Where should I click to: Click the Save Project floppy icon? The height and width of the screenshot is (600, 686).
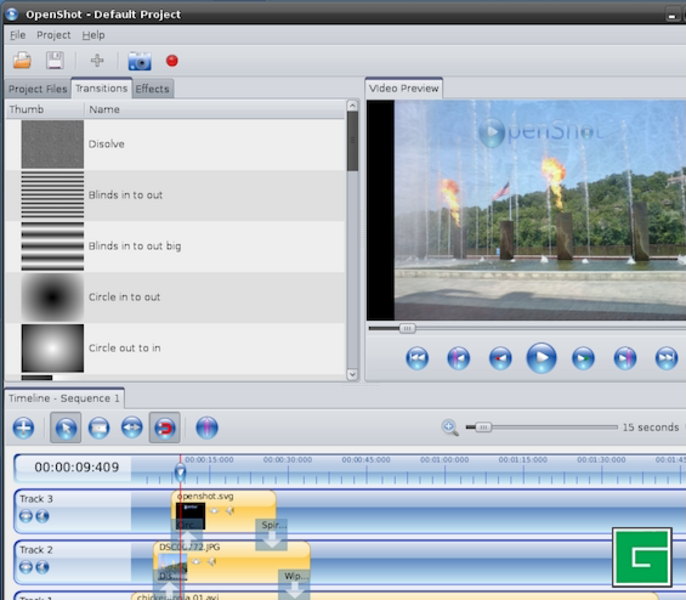pos(55,61)
